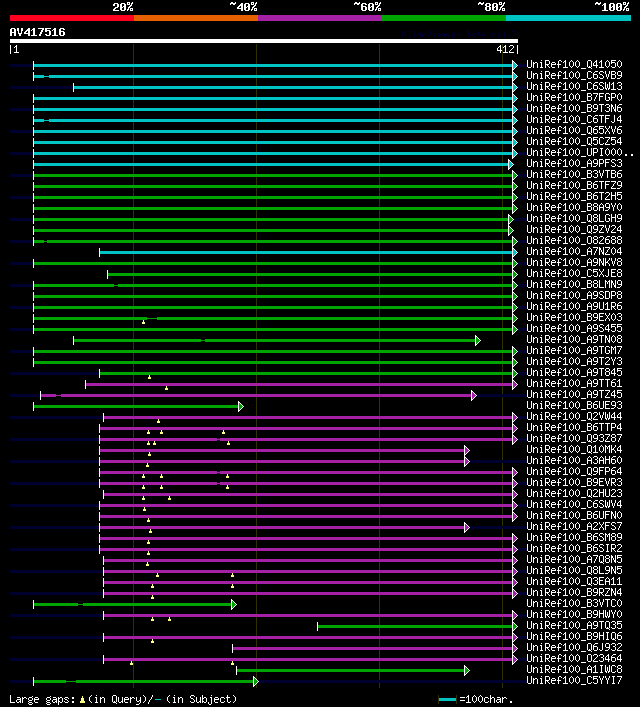Viewport: 640px width, 707px height.
Task: Open hit UniRef100_Q93Z87
Action: click(574, 439)
